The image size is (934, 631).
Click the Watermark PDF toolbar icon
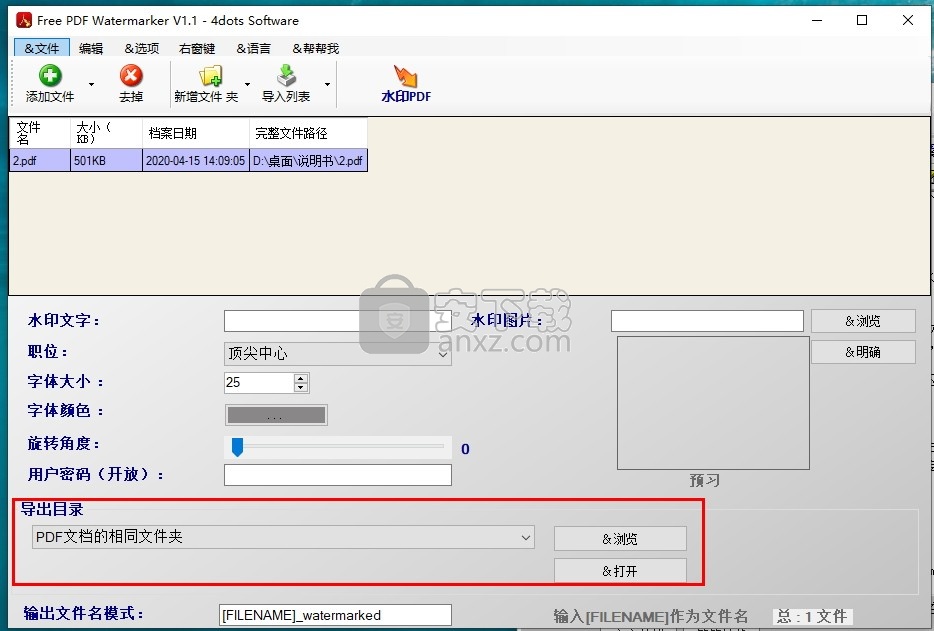406,76
